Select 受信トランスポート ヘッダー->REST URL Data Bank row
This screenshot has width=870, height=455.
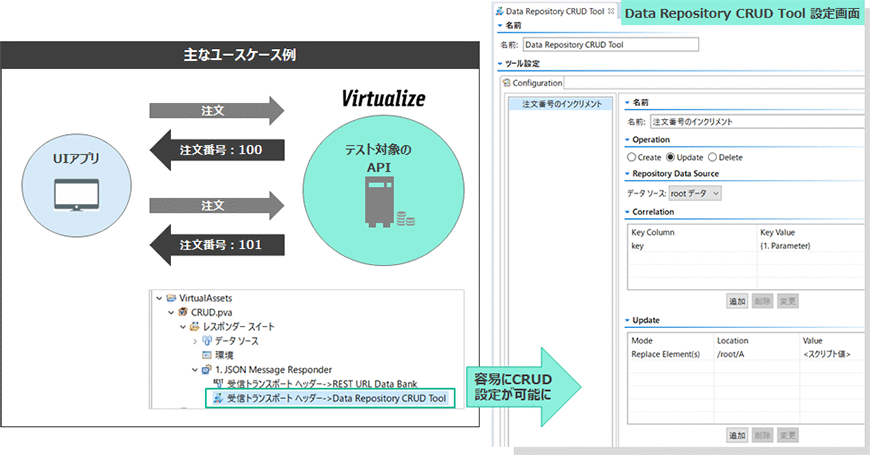(322, 383)
